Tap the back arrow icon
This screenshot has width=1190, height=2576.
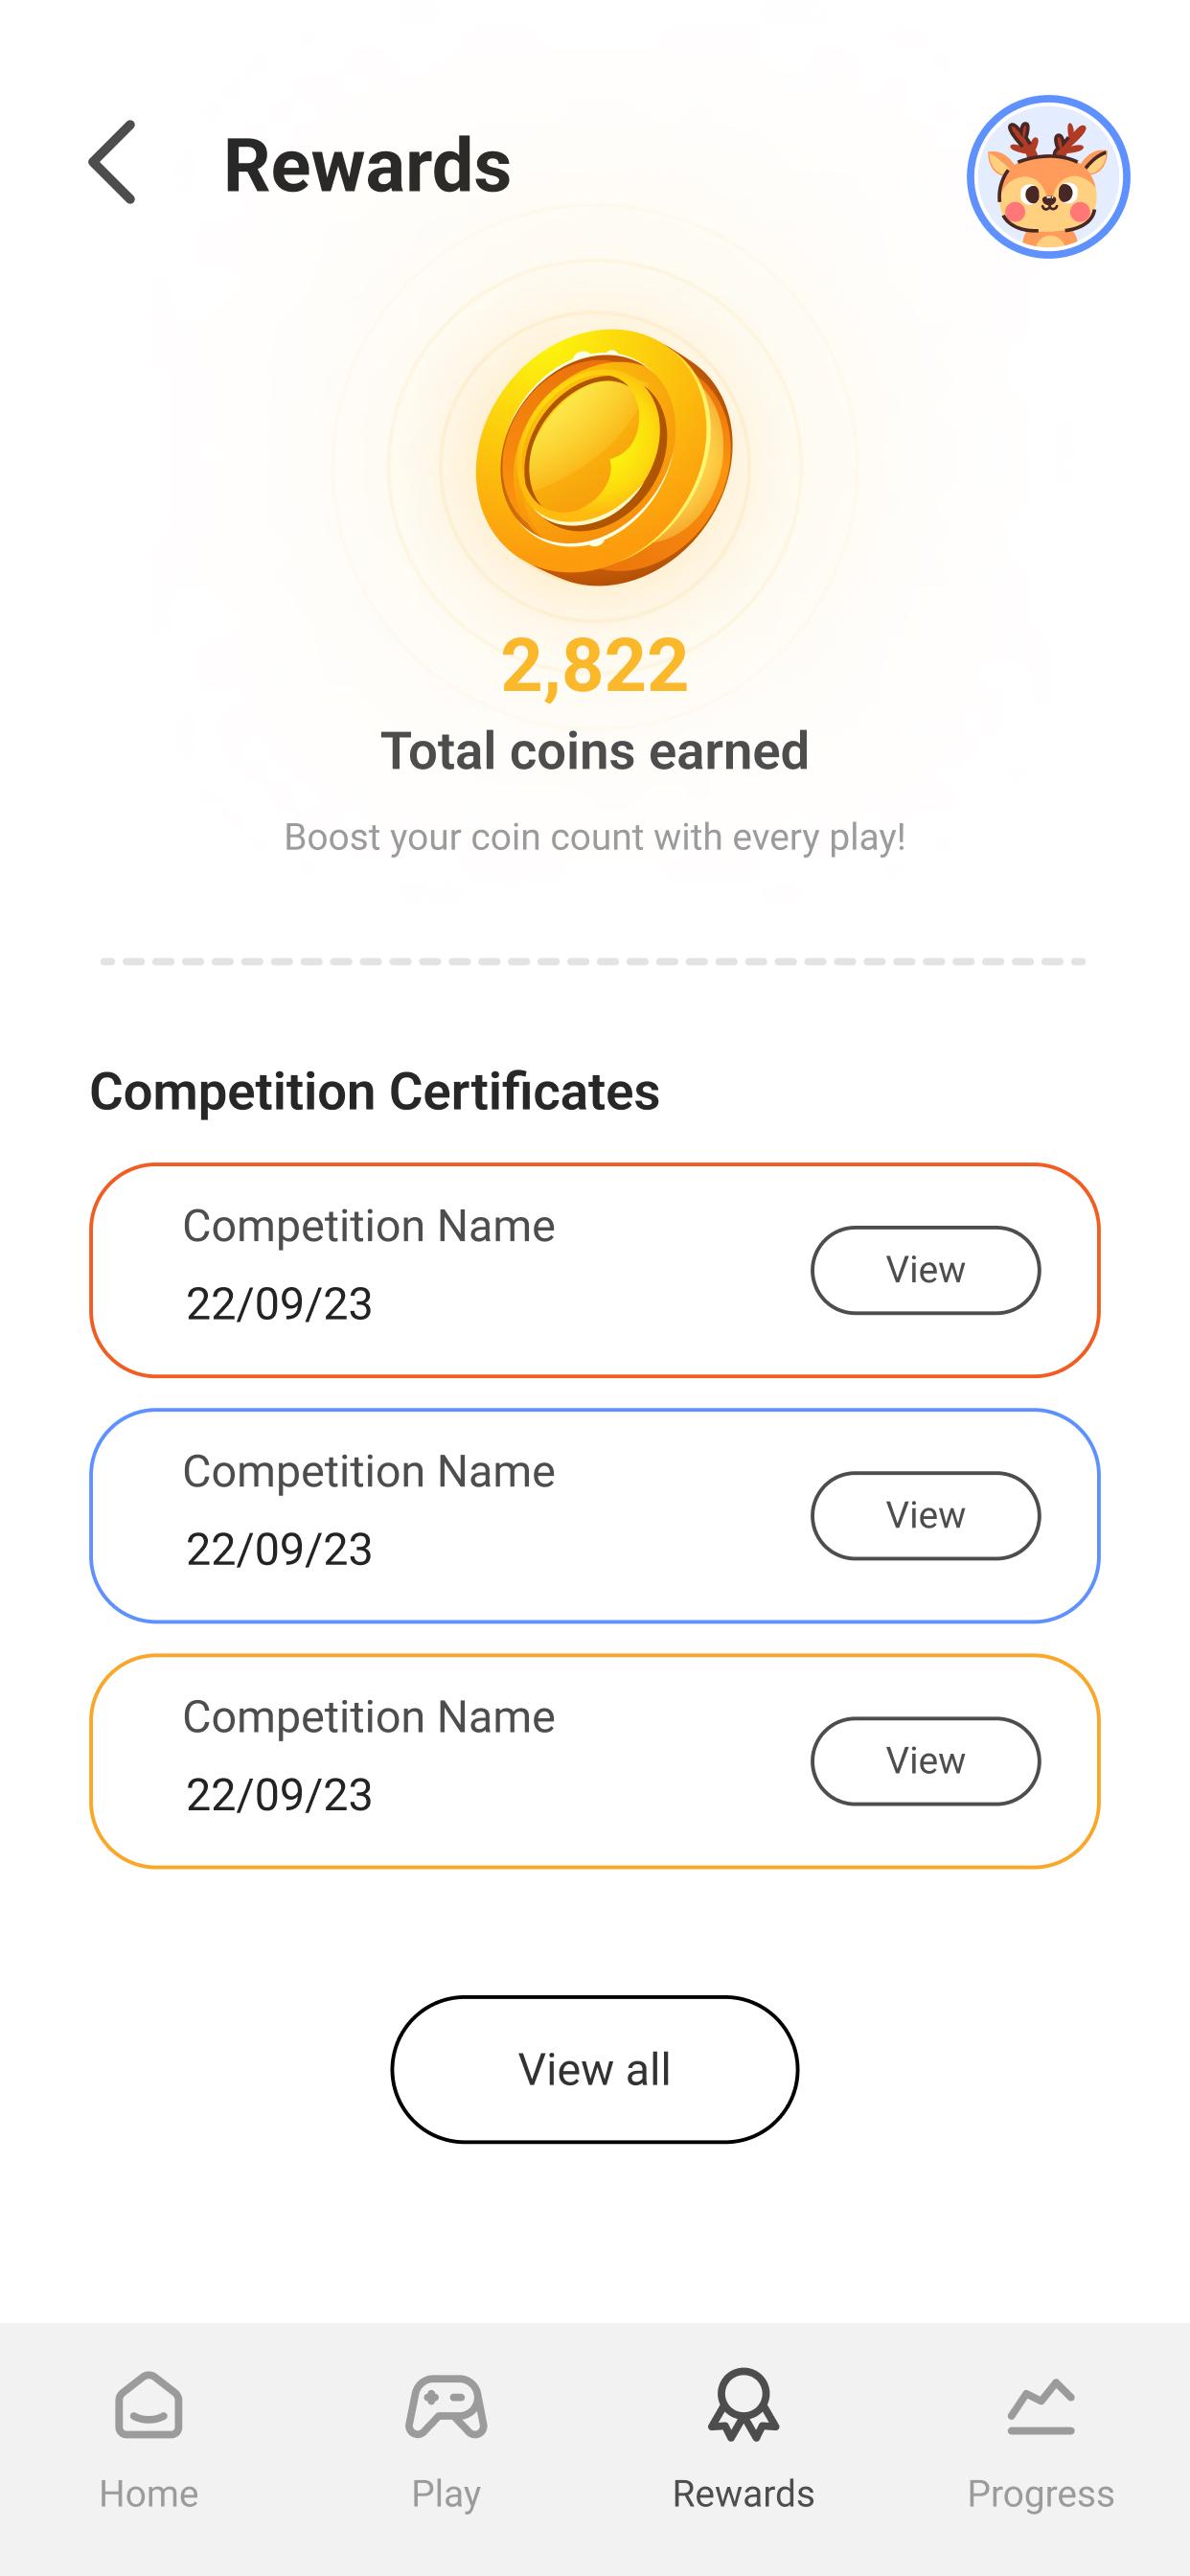tap(112, 163)
